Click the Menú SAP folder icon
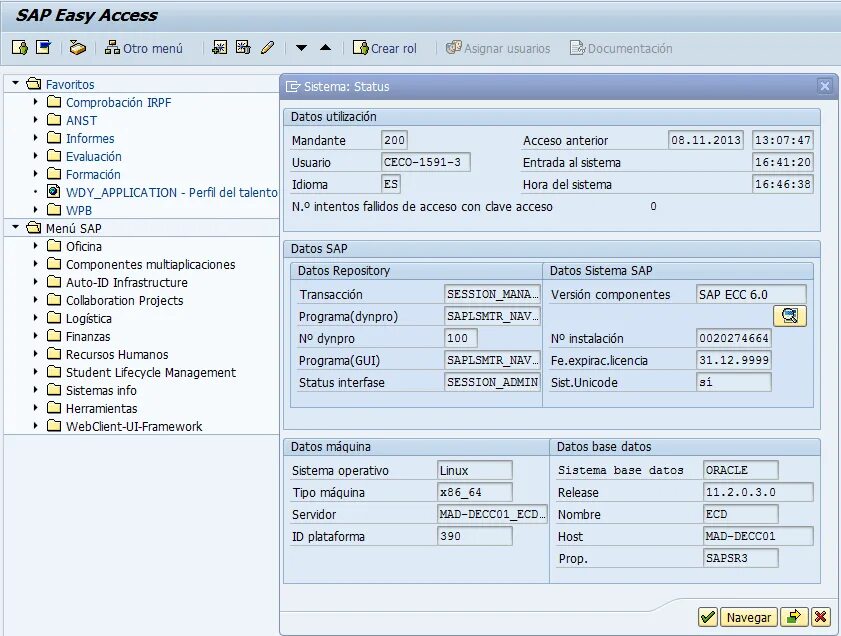This screenshot has width=841, height=636. pos(33,228)
